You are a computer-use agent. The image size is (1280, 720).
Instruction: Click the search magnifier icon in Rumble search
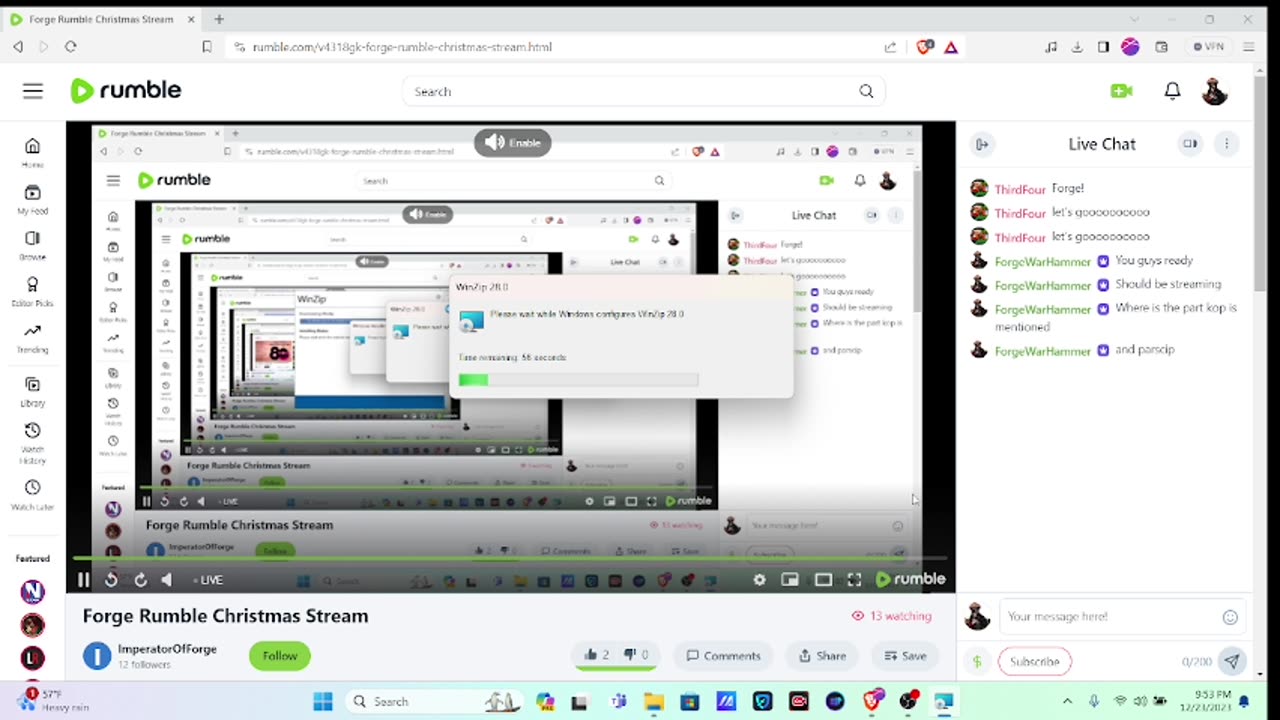866,91
